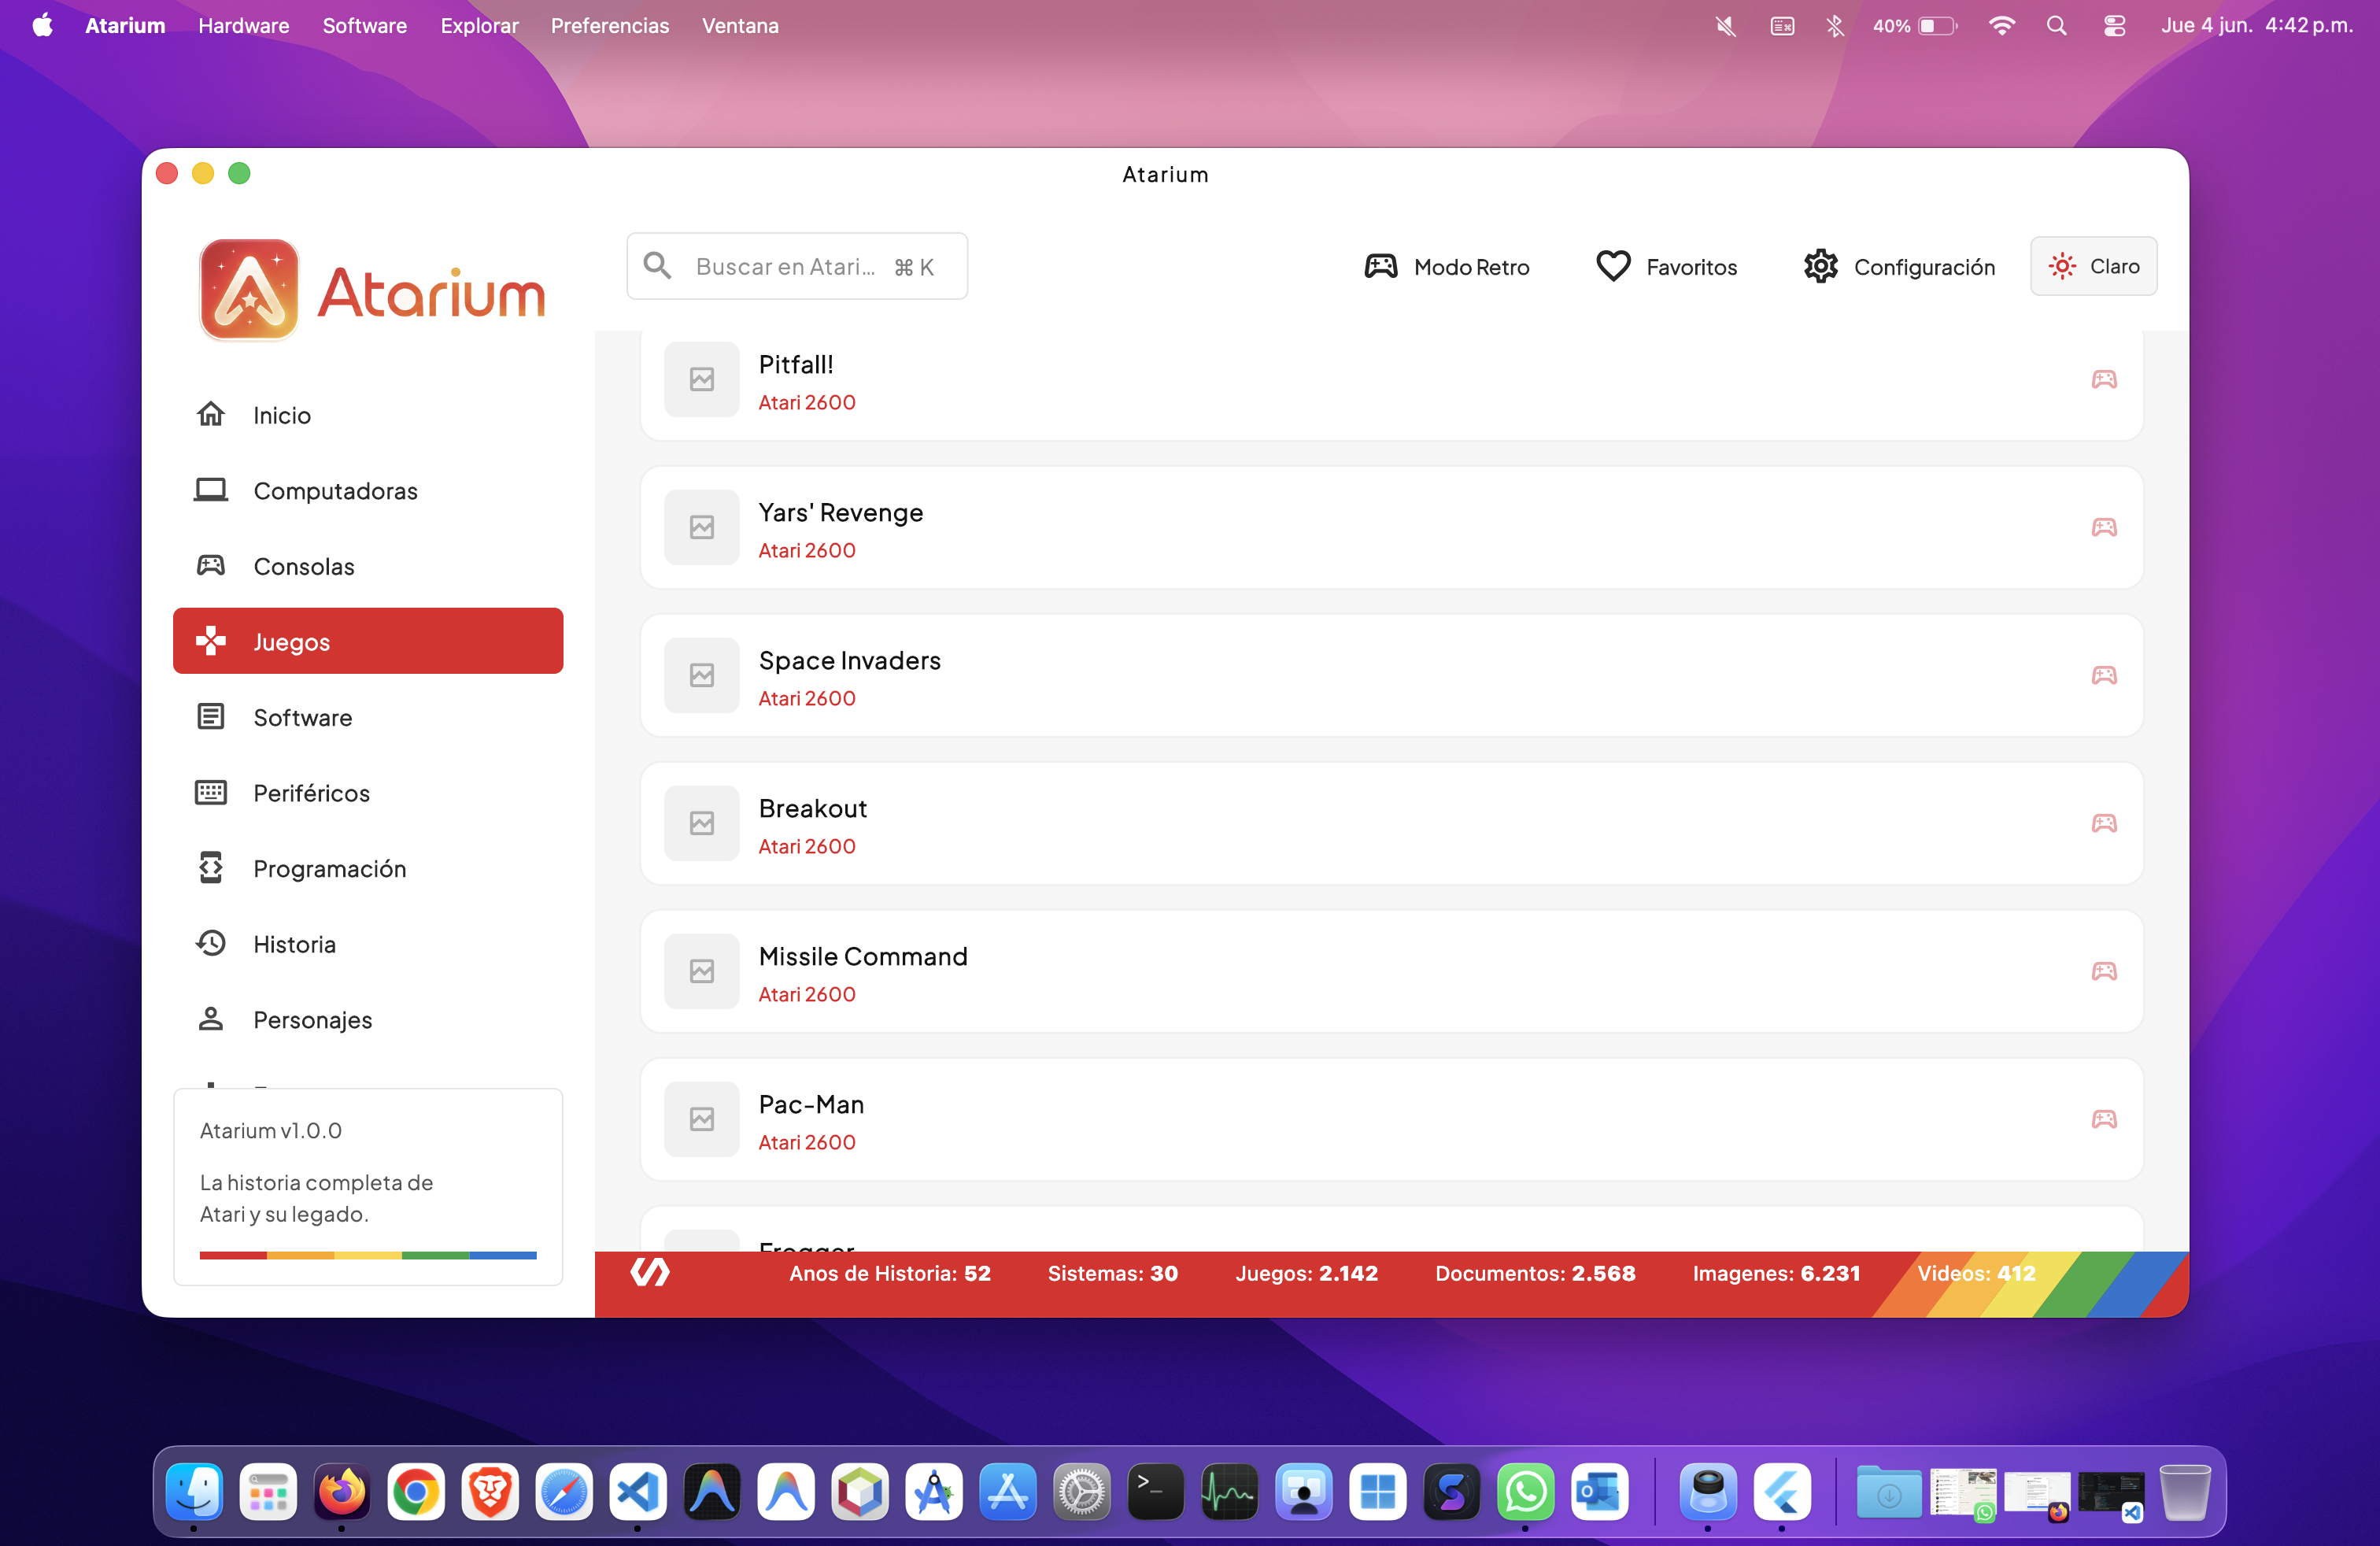
Task: Click the Atarium logo
Action: click(x=372, y=290)
